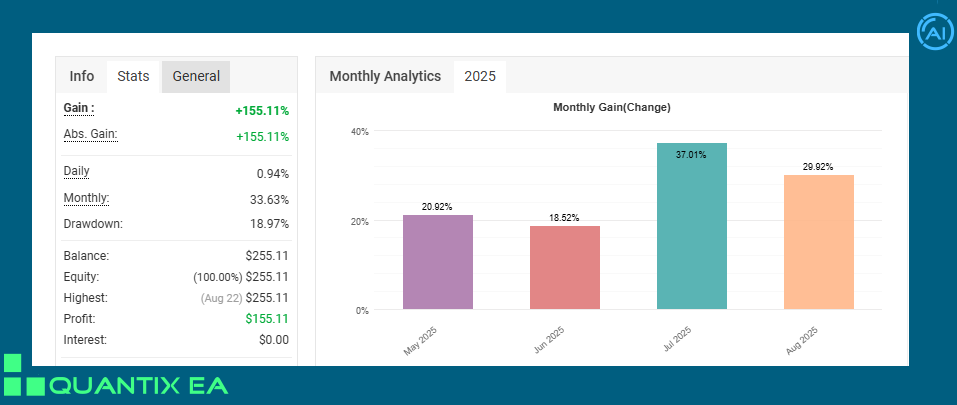Click the Drawdown 18.97% value
The width and height of the screenshot is (957, 405).
click(266, 224)
